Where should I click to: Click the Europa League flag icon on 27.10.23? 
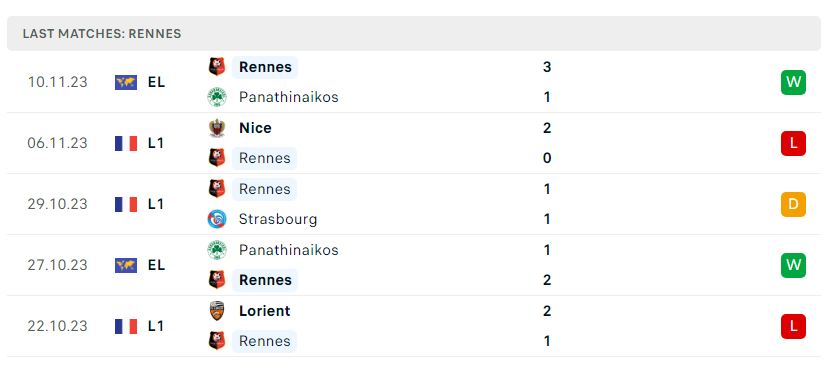(x=126, y=265)
